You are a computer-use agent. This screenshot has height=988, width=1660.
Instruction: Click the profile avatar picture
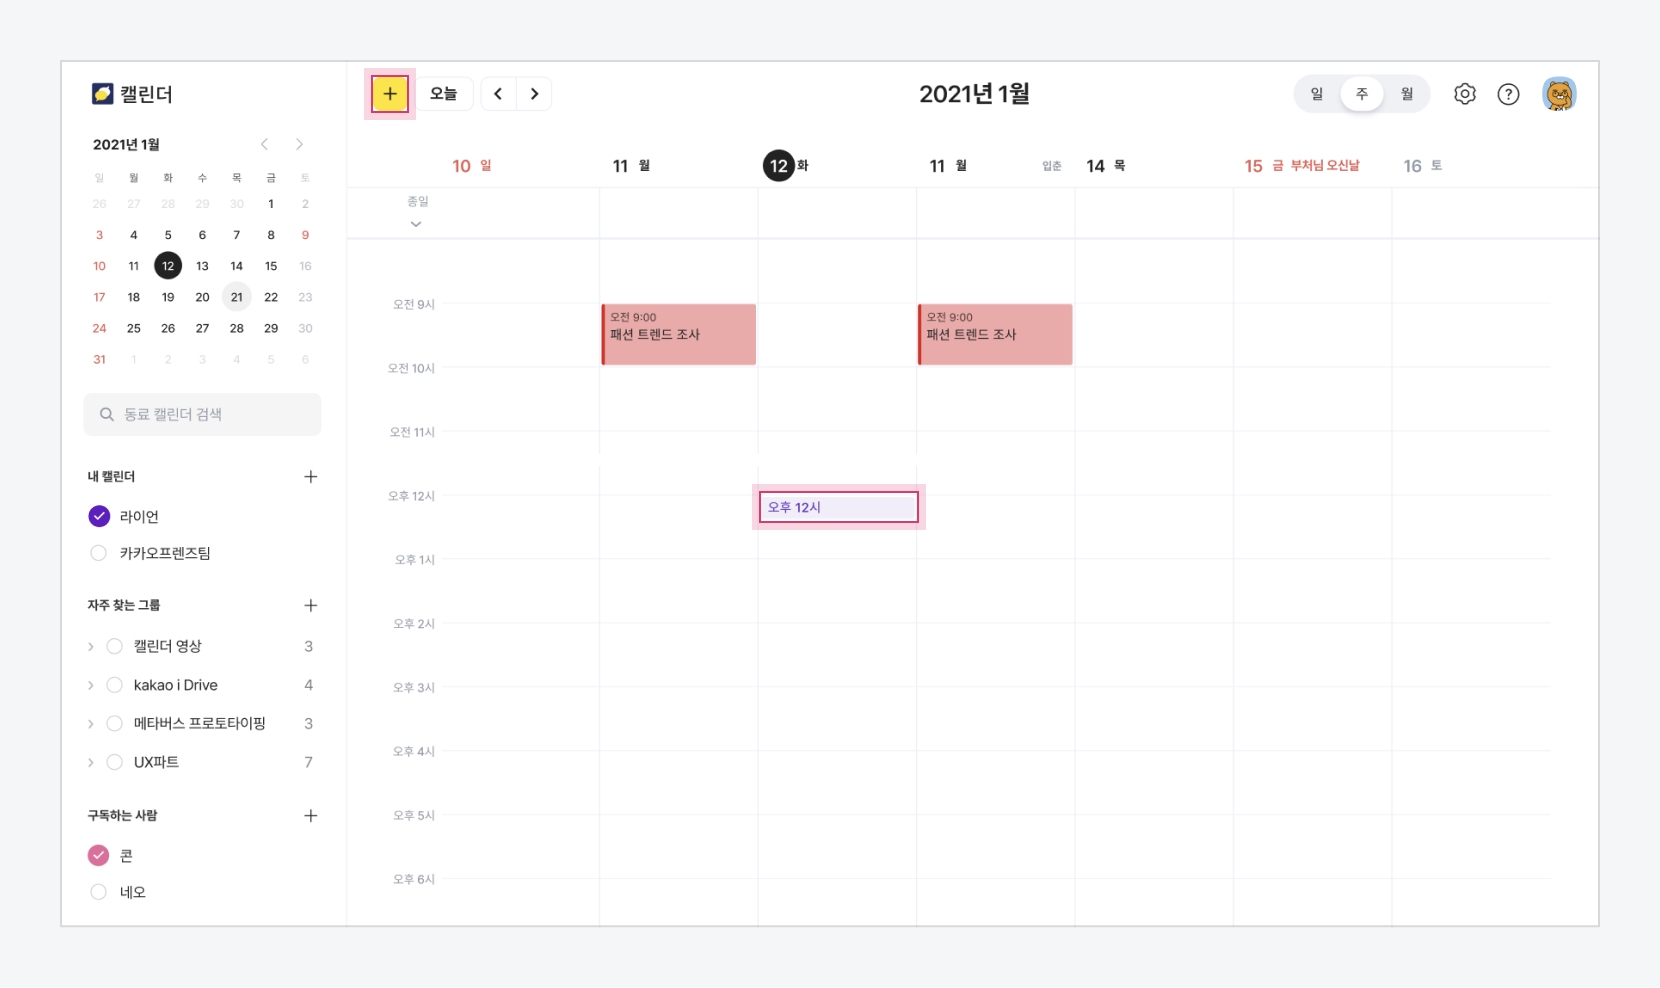[x=1558, y=94]
